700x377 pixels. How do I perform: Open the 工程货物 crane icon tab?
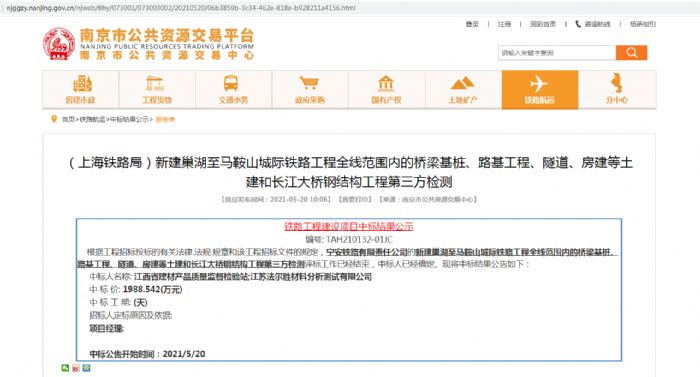(157, 89)
